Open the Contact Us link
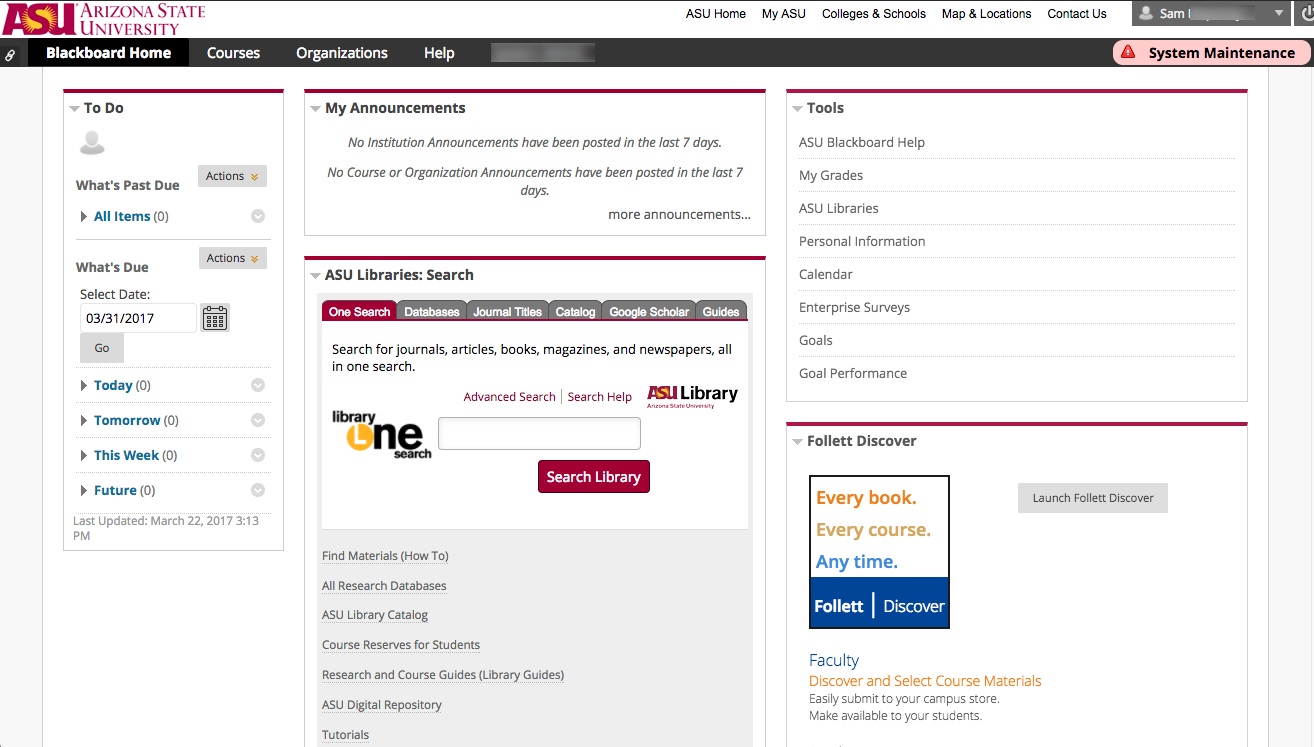The width and height of the screenshot is (1314, 747). tap(1077, 14)
